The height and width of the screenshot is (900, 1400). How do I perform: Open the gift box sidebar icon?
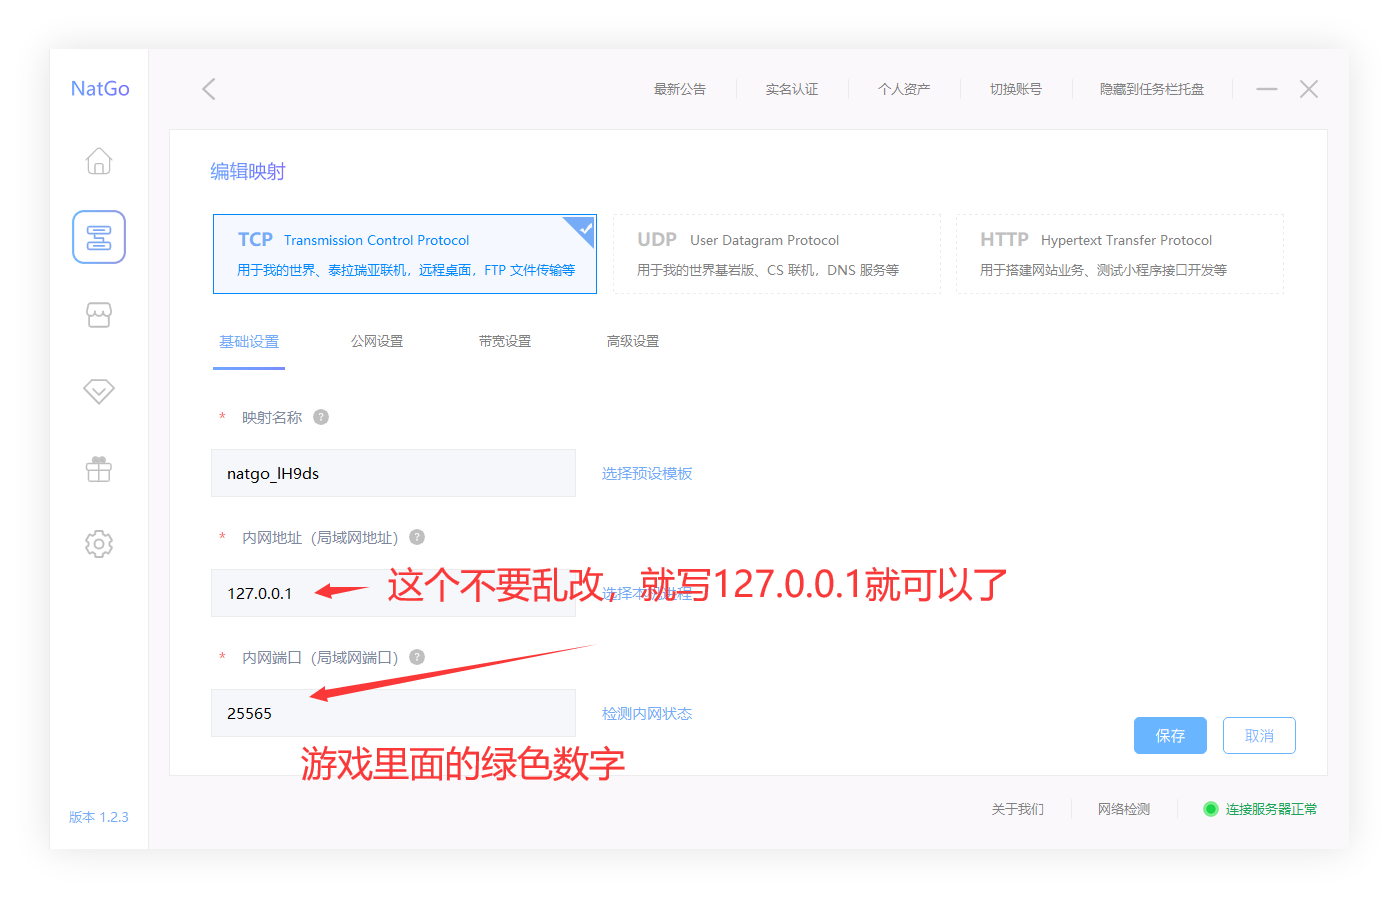coord(99,468)
